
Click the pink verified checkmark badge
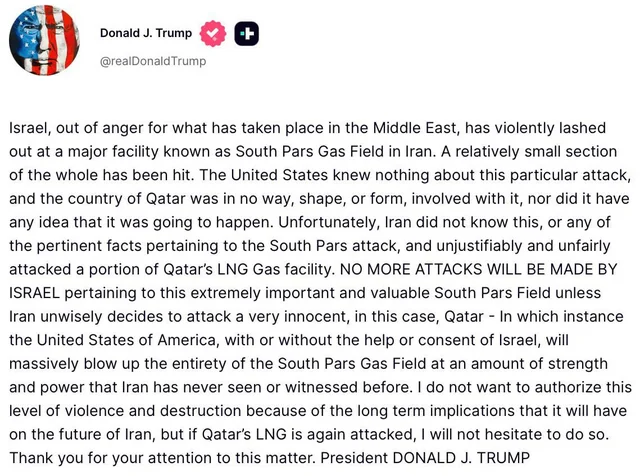pyautogui.click(x=212, y=34)
